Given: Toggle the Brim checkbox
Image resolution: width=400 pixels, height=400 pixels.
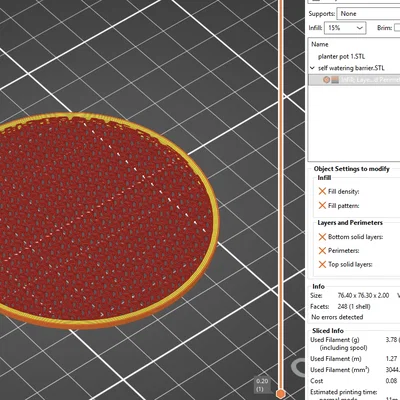Looking at the screenshot, I should [x=397, y=28].
